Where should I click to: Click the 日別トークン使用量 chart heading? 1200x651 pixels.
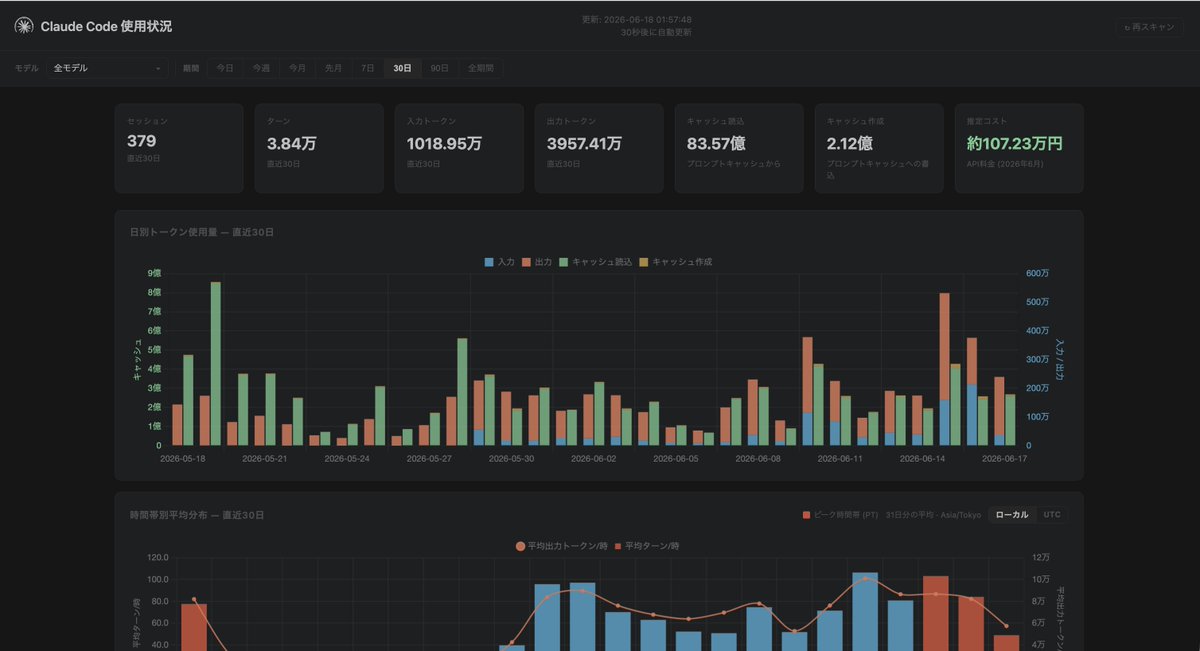202,232
